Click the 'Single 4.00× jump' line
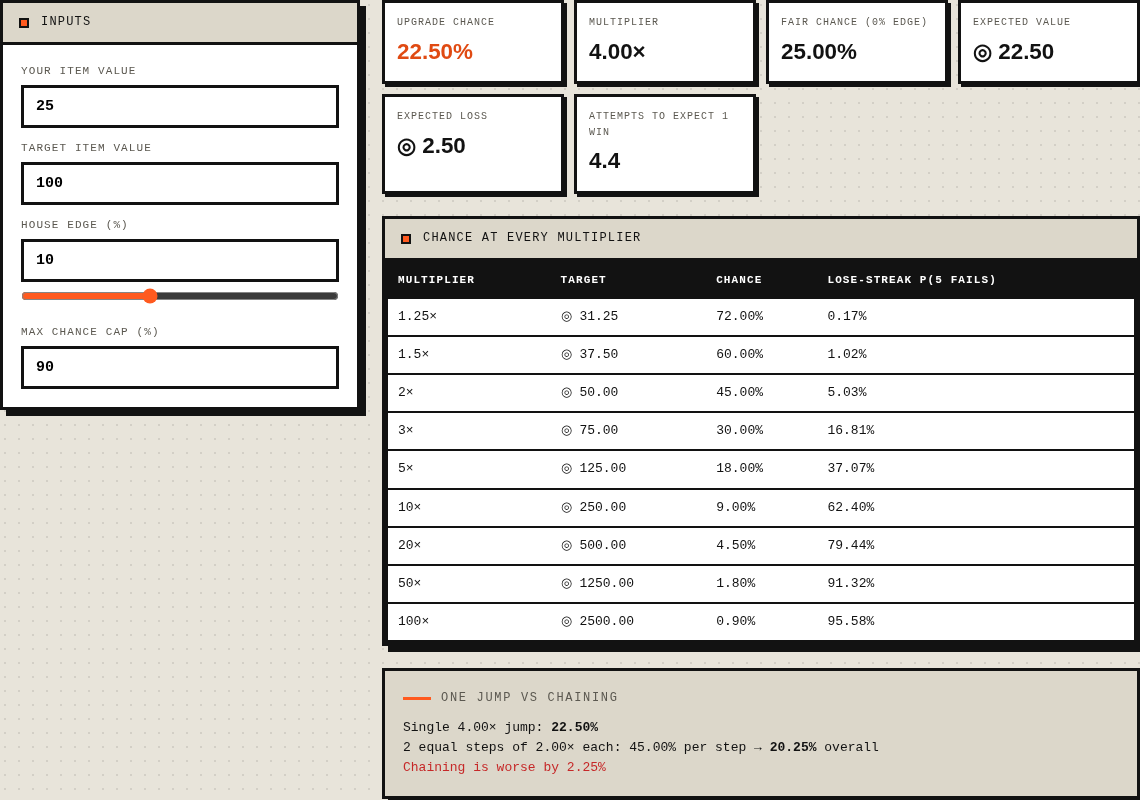 (x=500, y=727)
